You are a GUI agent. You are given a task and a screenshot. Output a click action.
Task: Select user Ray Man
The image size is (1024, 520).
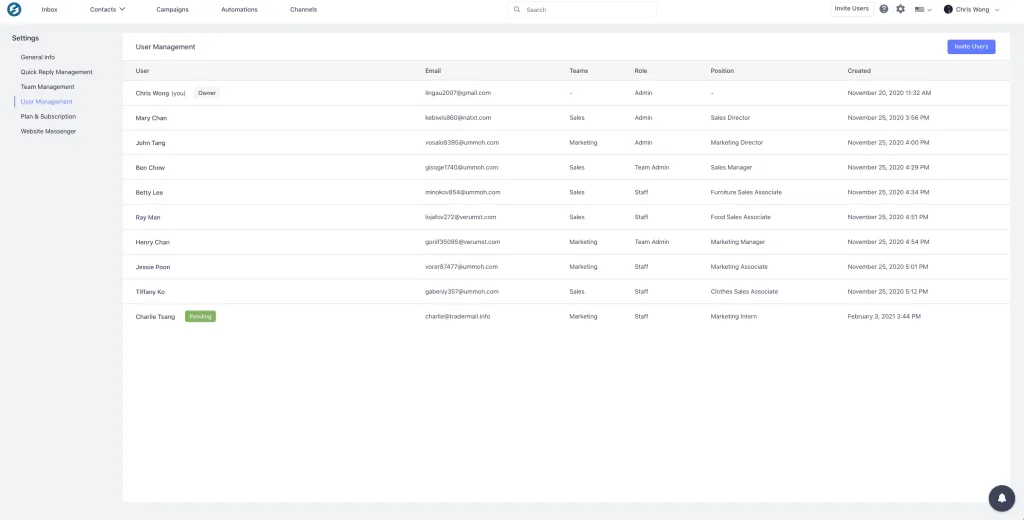pyautogui.click(x=148, y=218)
